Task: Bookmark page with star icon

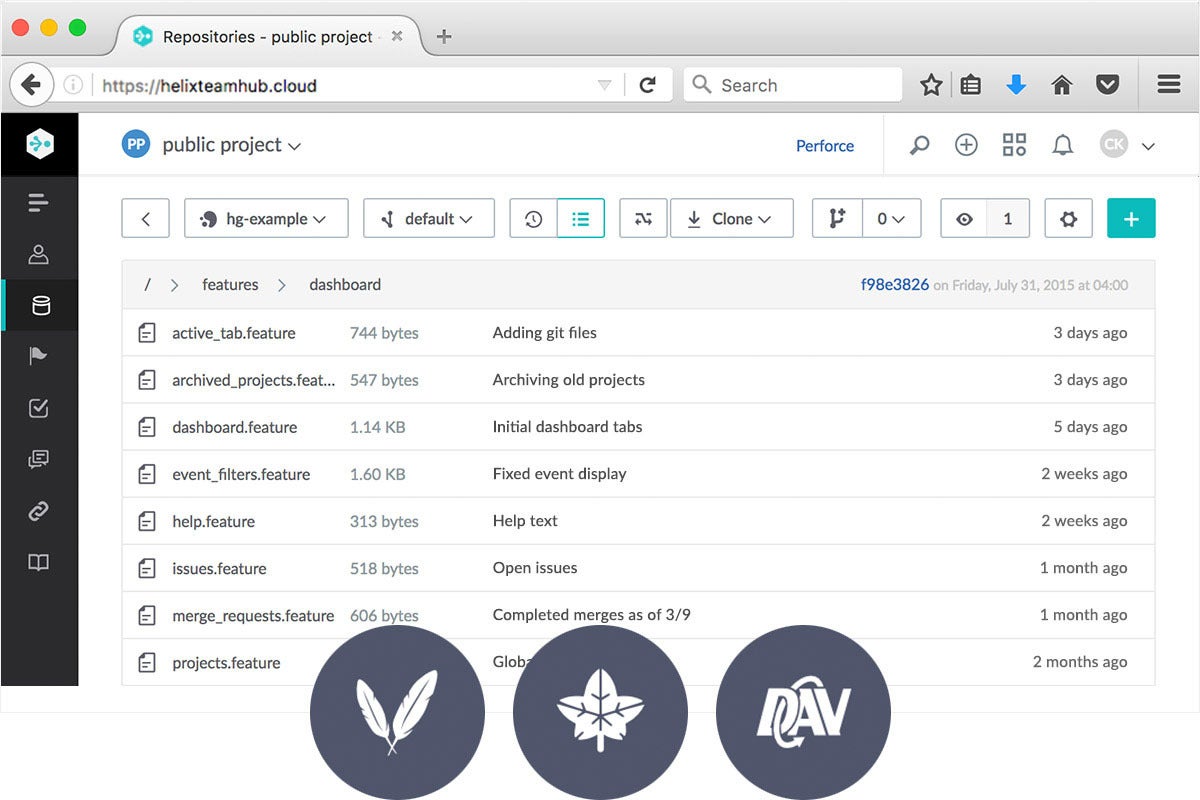Action: 931,85
